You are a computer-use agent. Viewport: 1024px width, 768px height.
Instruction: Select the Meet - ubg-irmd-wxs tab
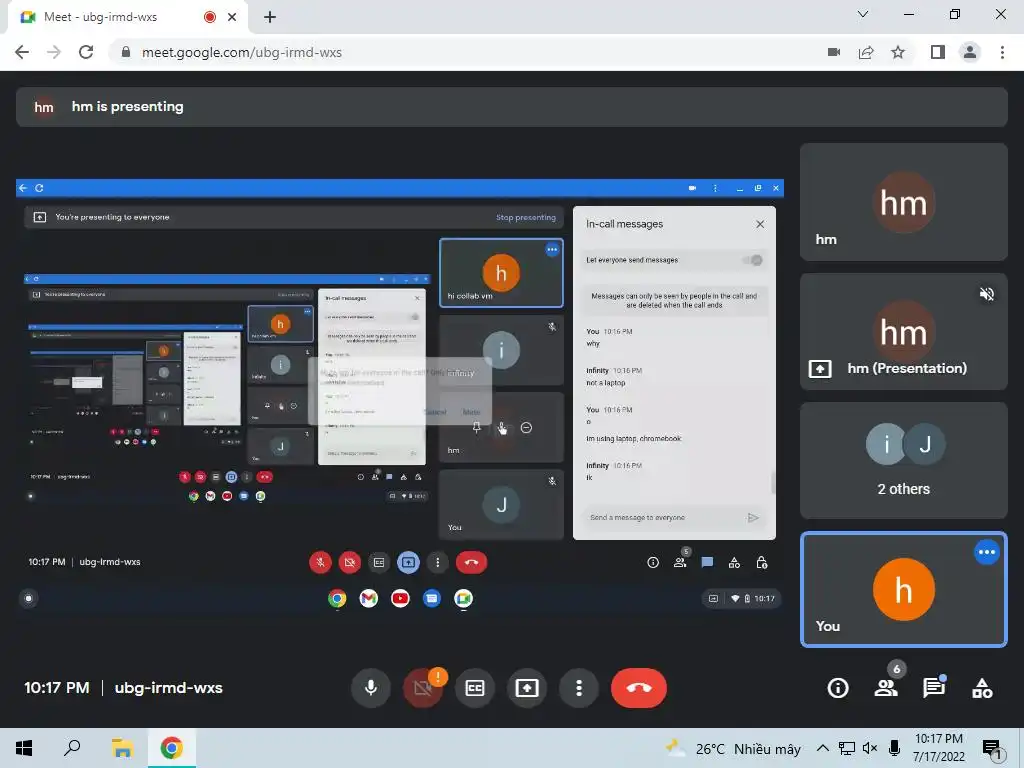coord(128,18)
